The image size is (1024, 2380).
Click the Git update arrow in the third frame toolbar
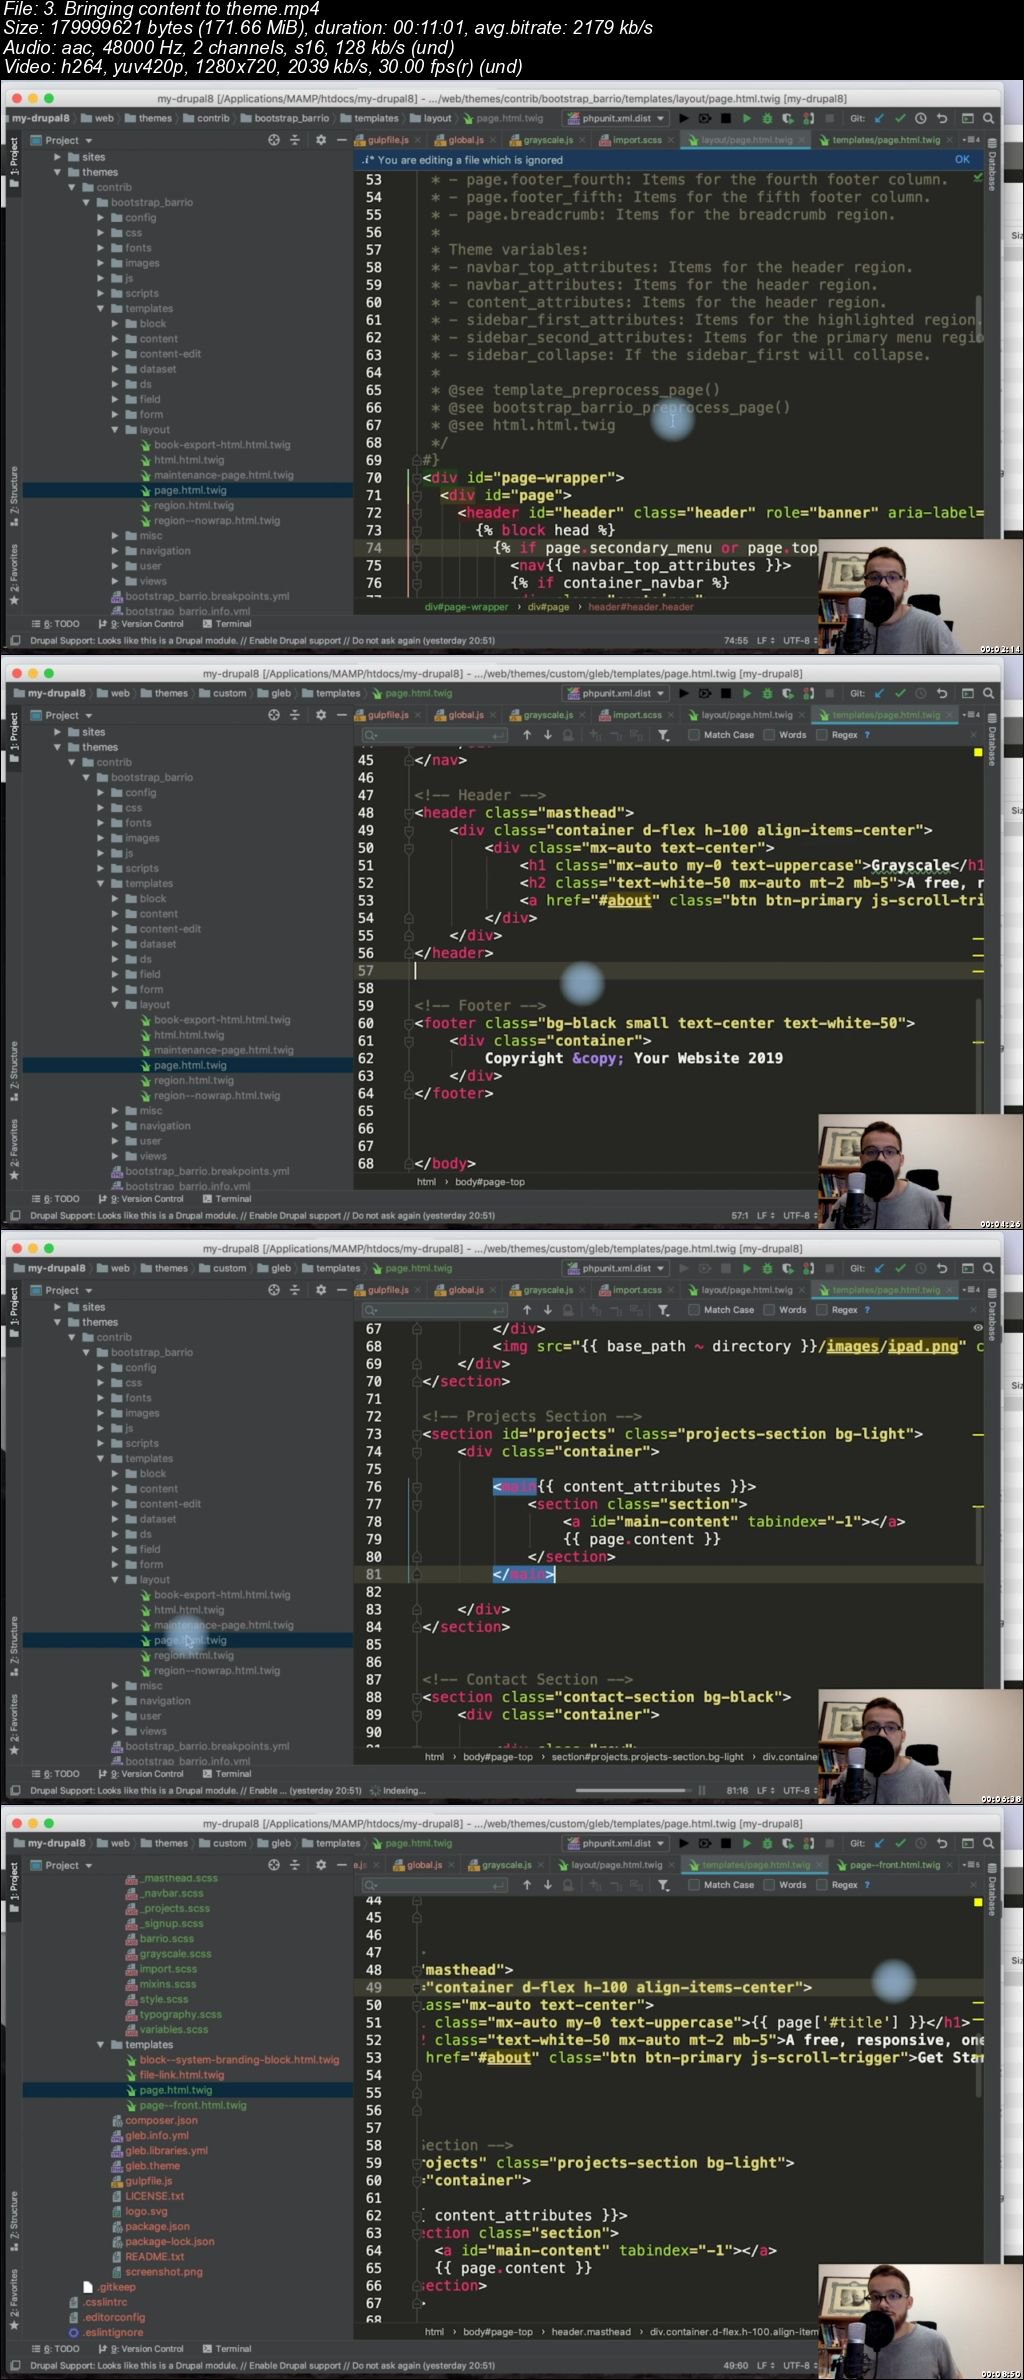click(x=879, y=1268)
